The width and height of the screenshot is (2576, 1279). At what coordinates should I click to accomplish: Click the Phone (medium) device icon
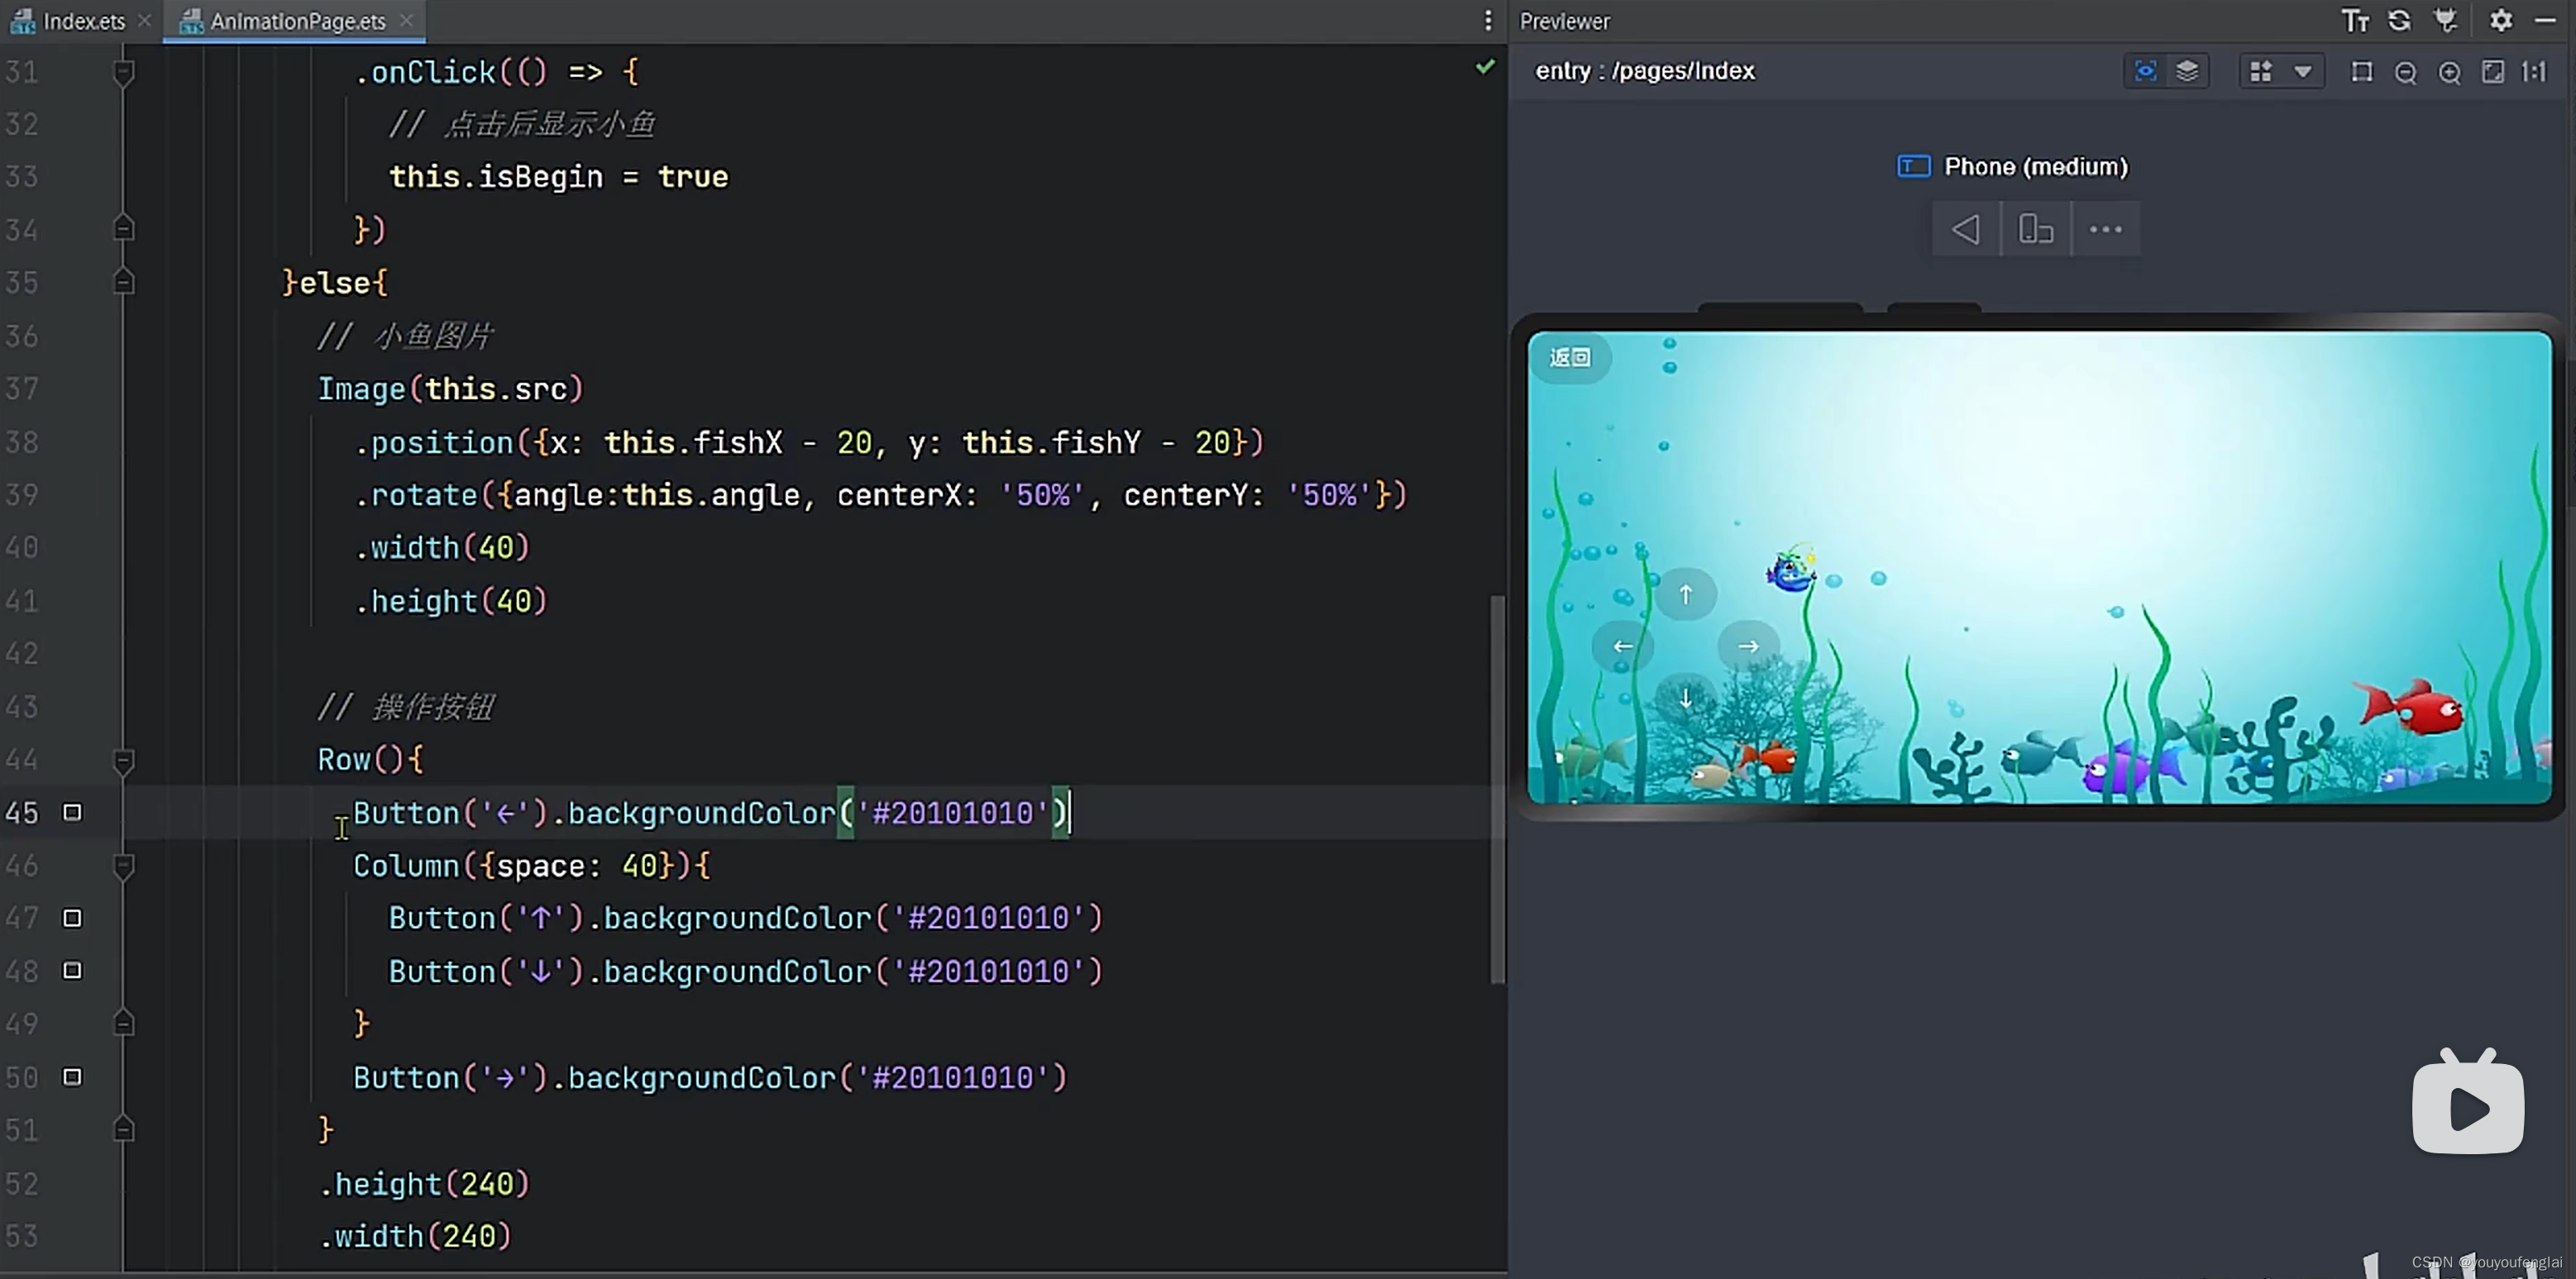coord(1913,166)
